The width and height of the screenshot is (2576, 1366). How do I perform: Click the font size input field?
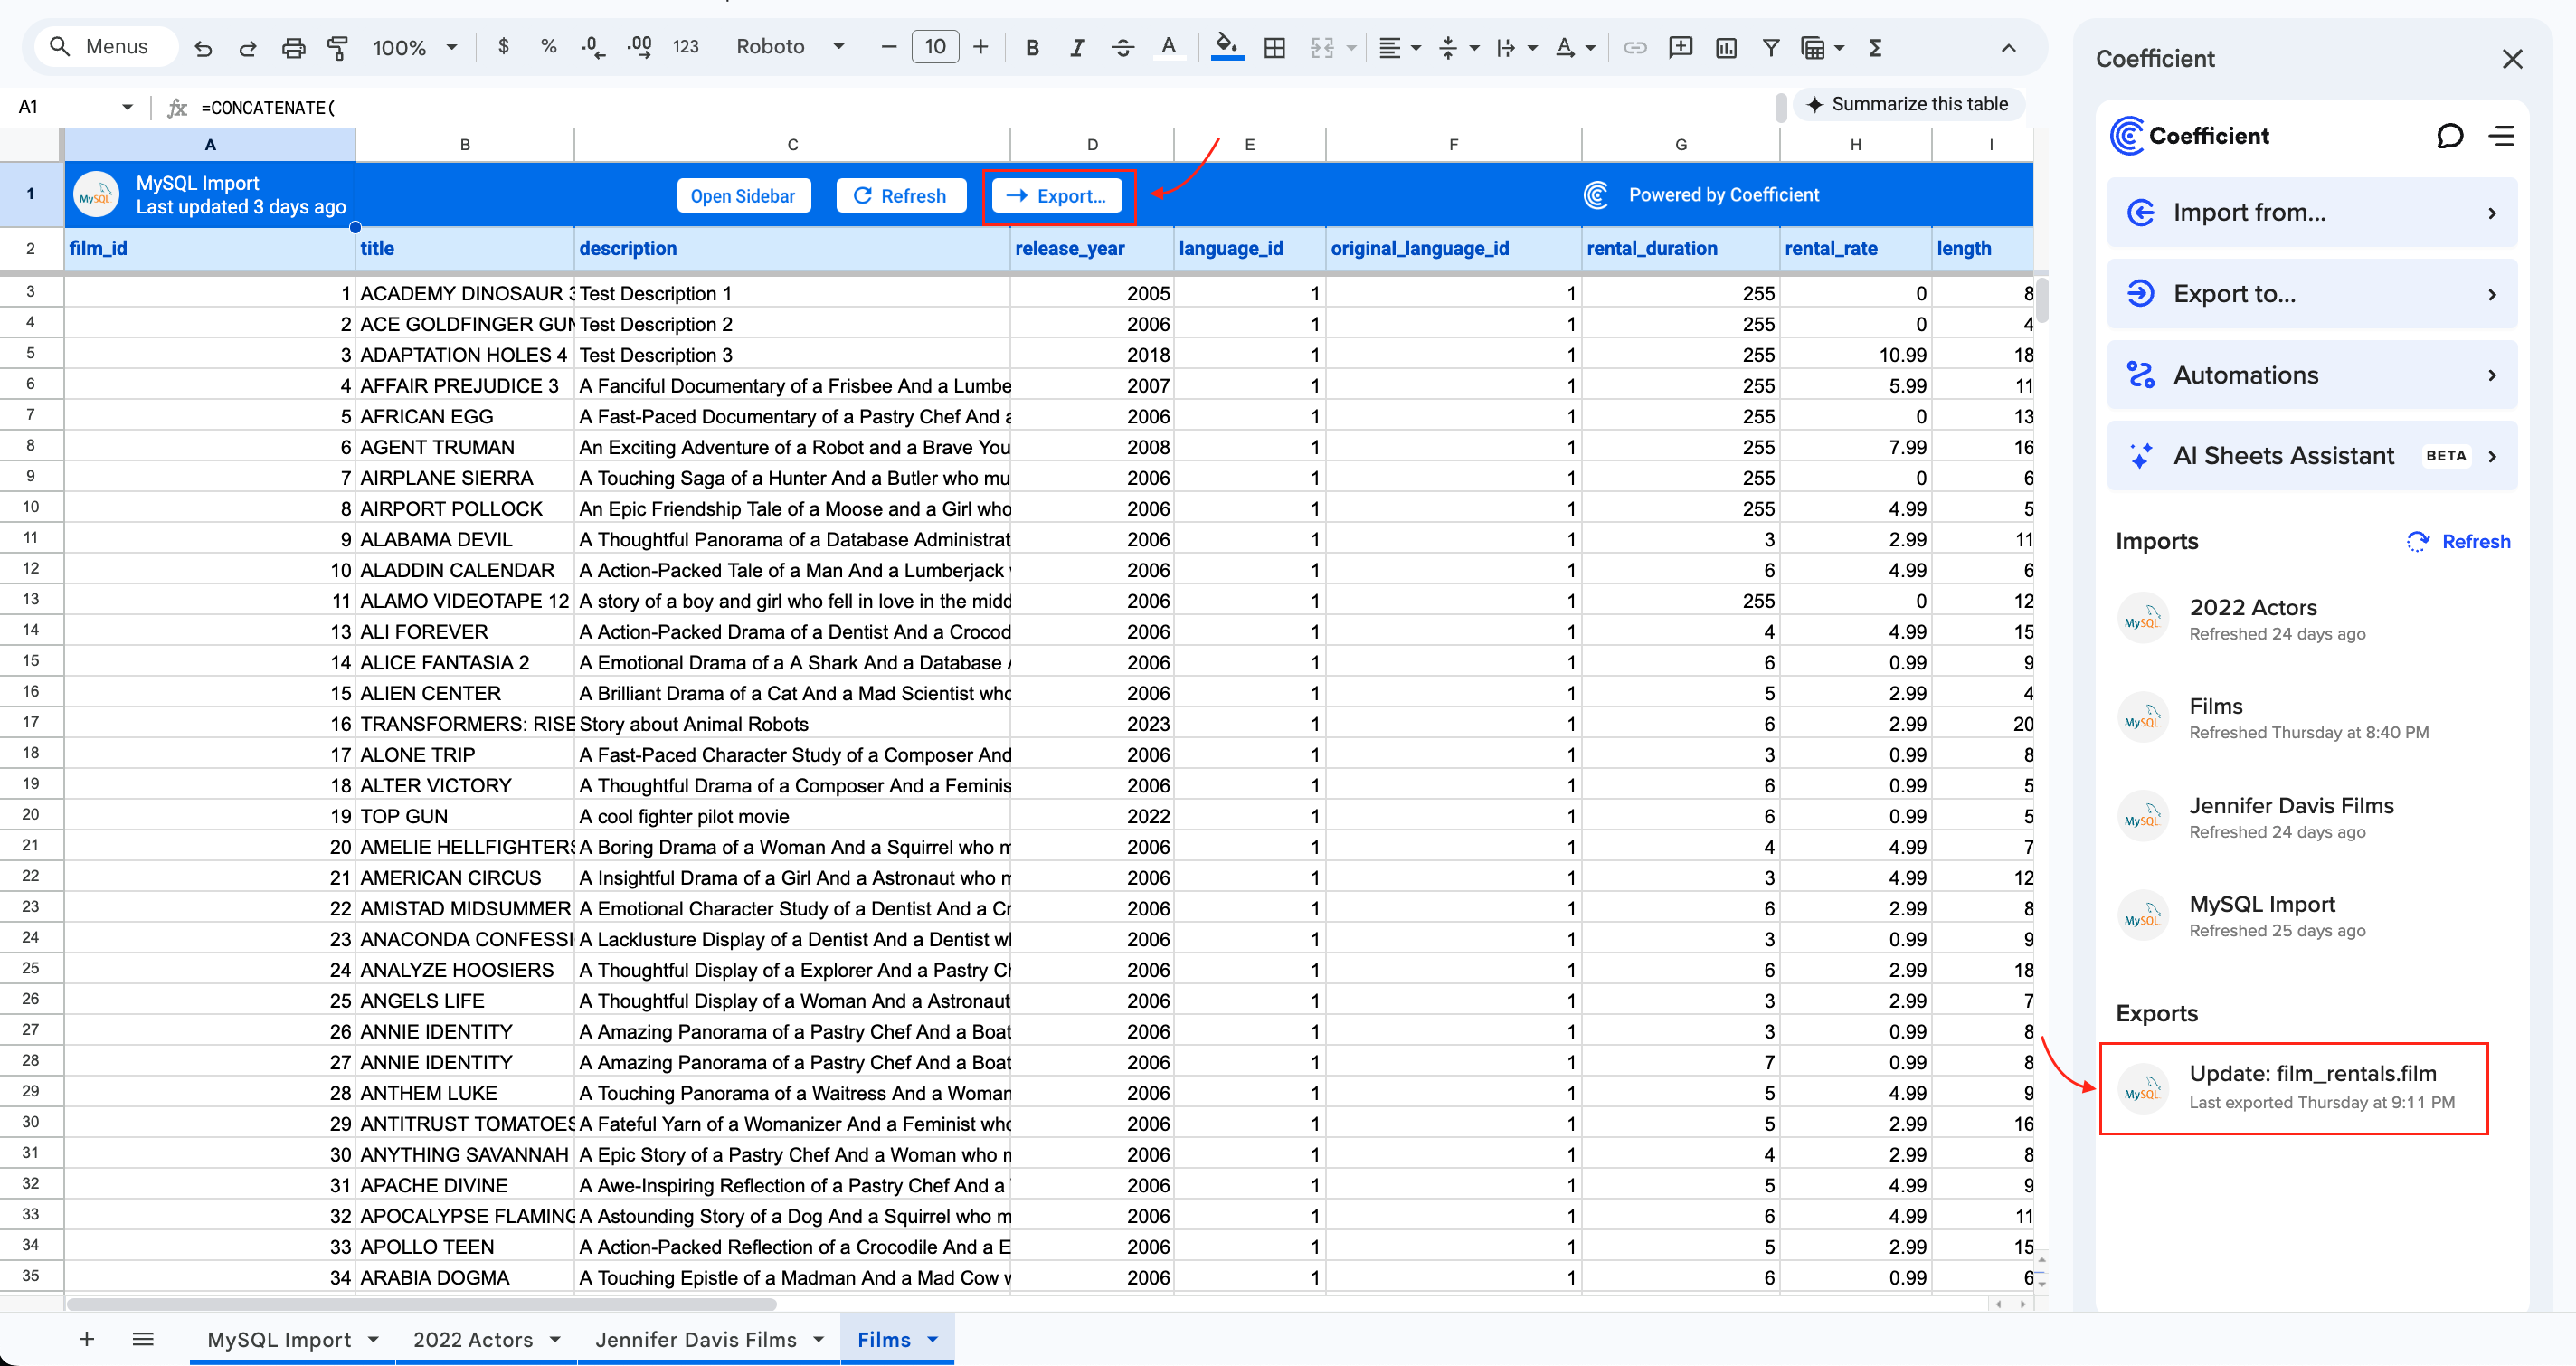934,47
